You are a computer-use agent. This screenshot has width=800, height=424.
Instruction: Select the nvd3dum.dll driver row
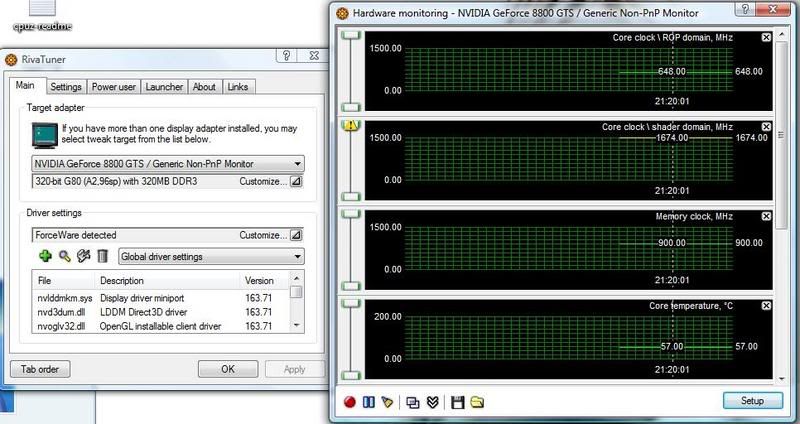[x=161, y=312]
